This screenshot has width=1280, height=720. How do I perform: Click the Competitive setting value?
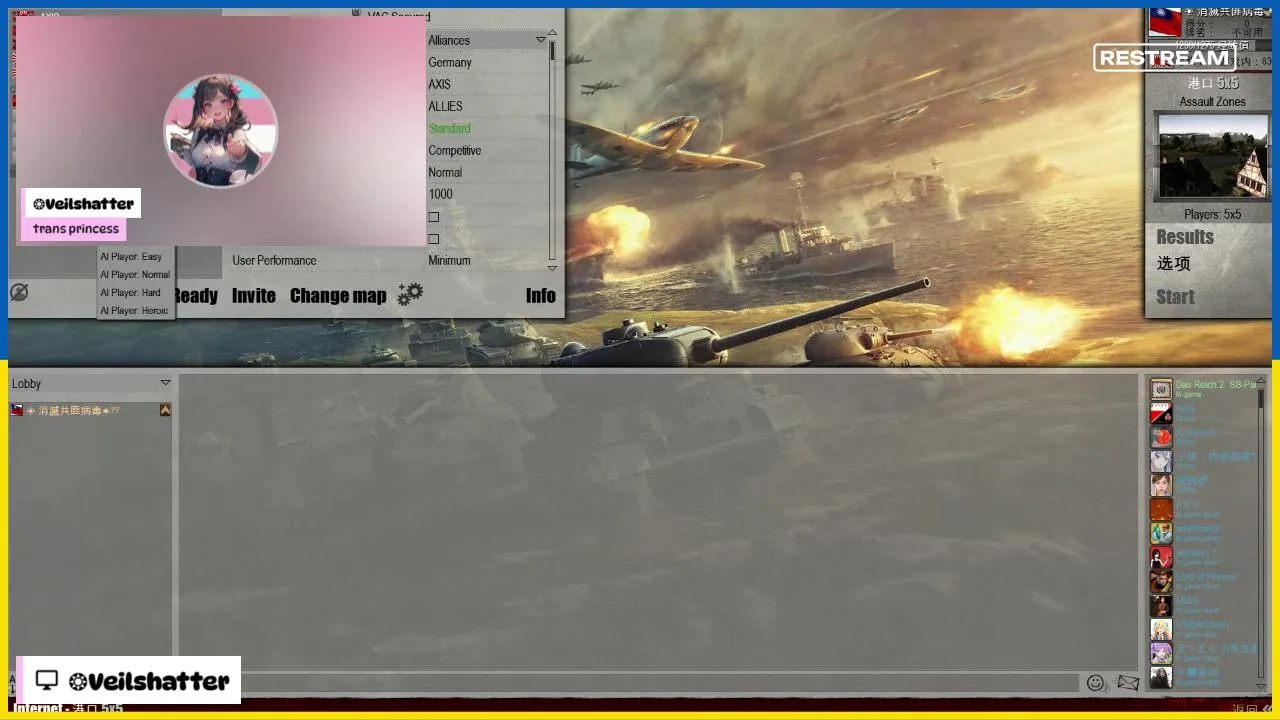coord(455,150)
